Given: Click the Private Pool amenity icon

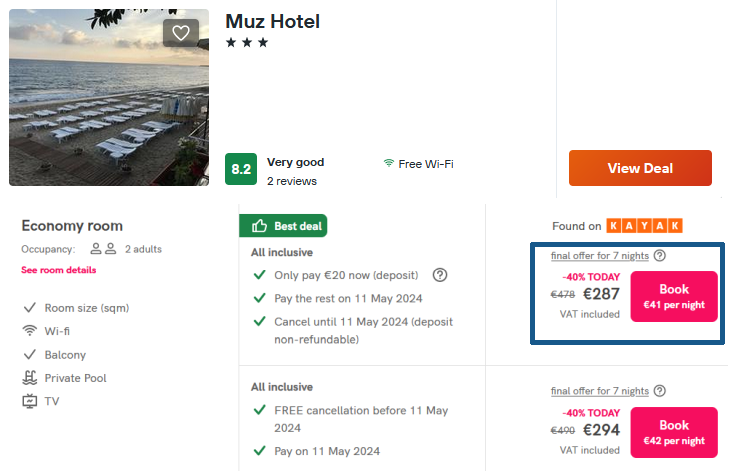Looking at the screenshot, I should 29,378.
